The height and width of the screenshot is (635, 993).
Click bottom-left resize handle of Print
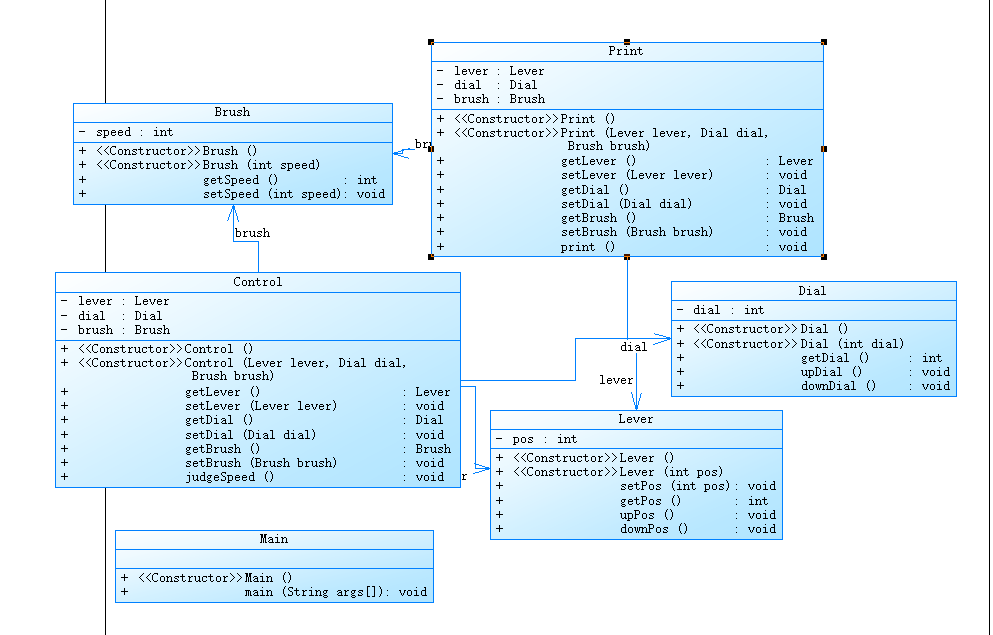tap(431, 257)
